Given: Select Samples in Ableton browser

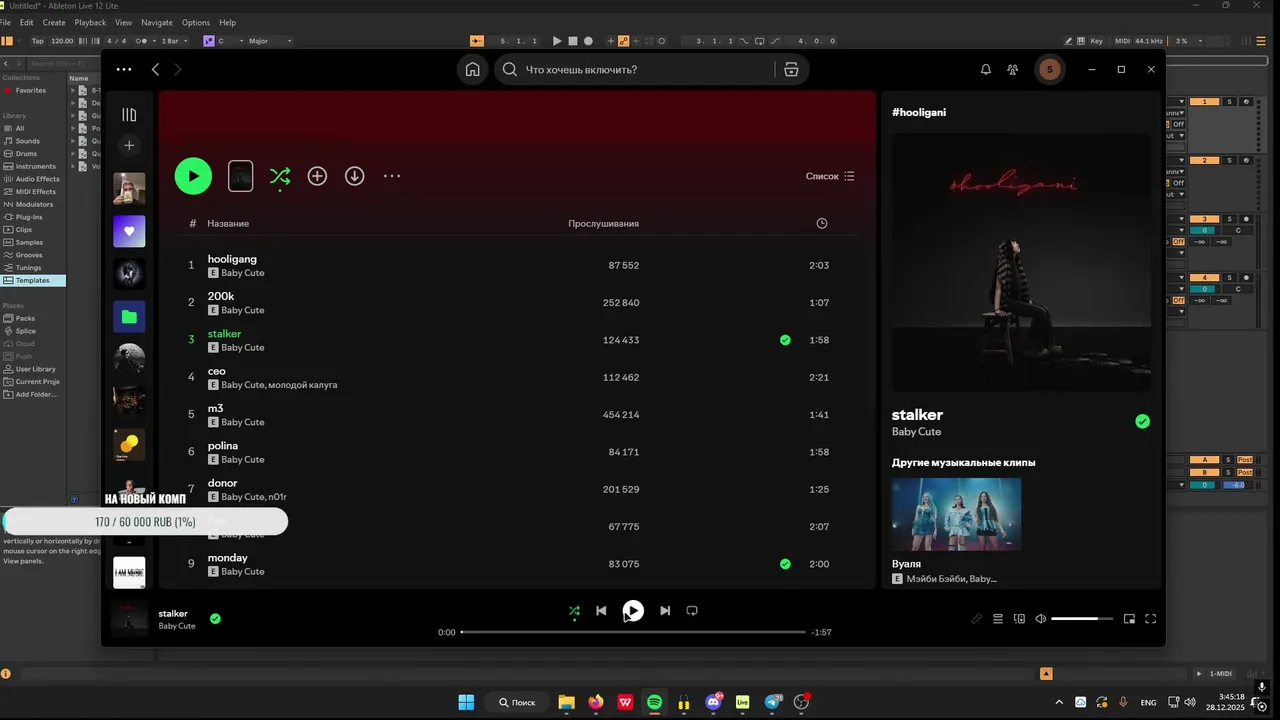Looking at the screenshot, I should (29, 242).
